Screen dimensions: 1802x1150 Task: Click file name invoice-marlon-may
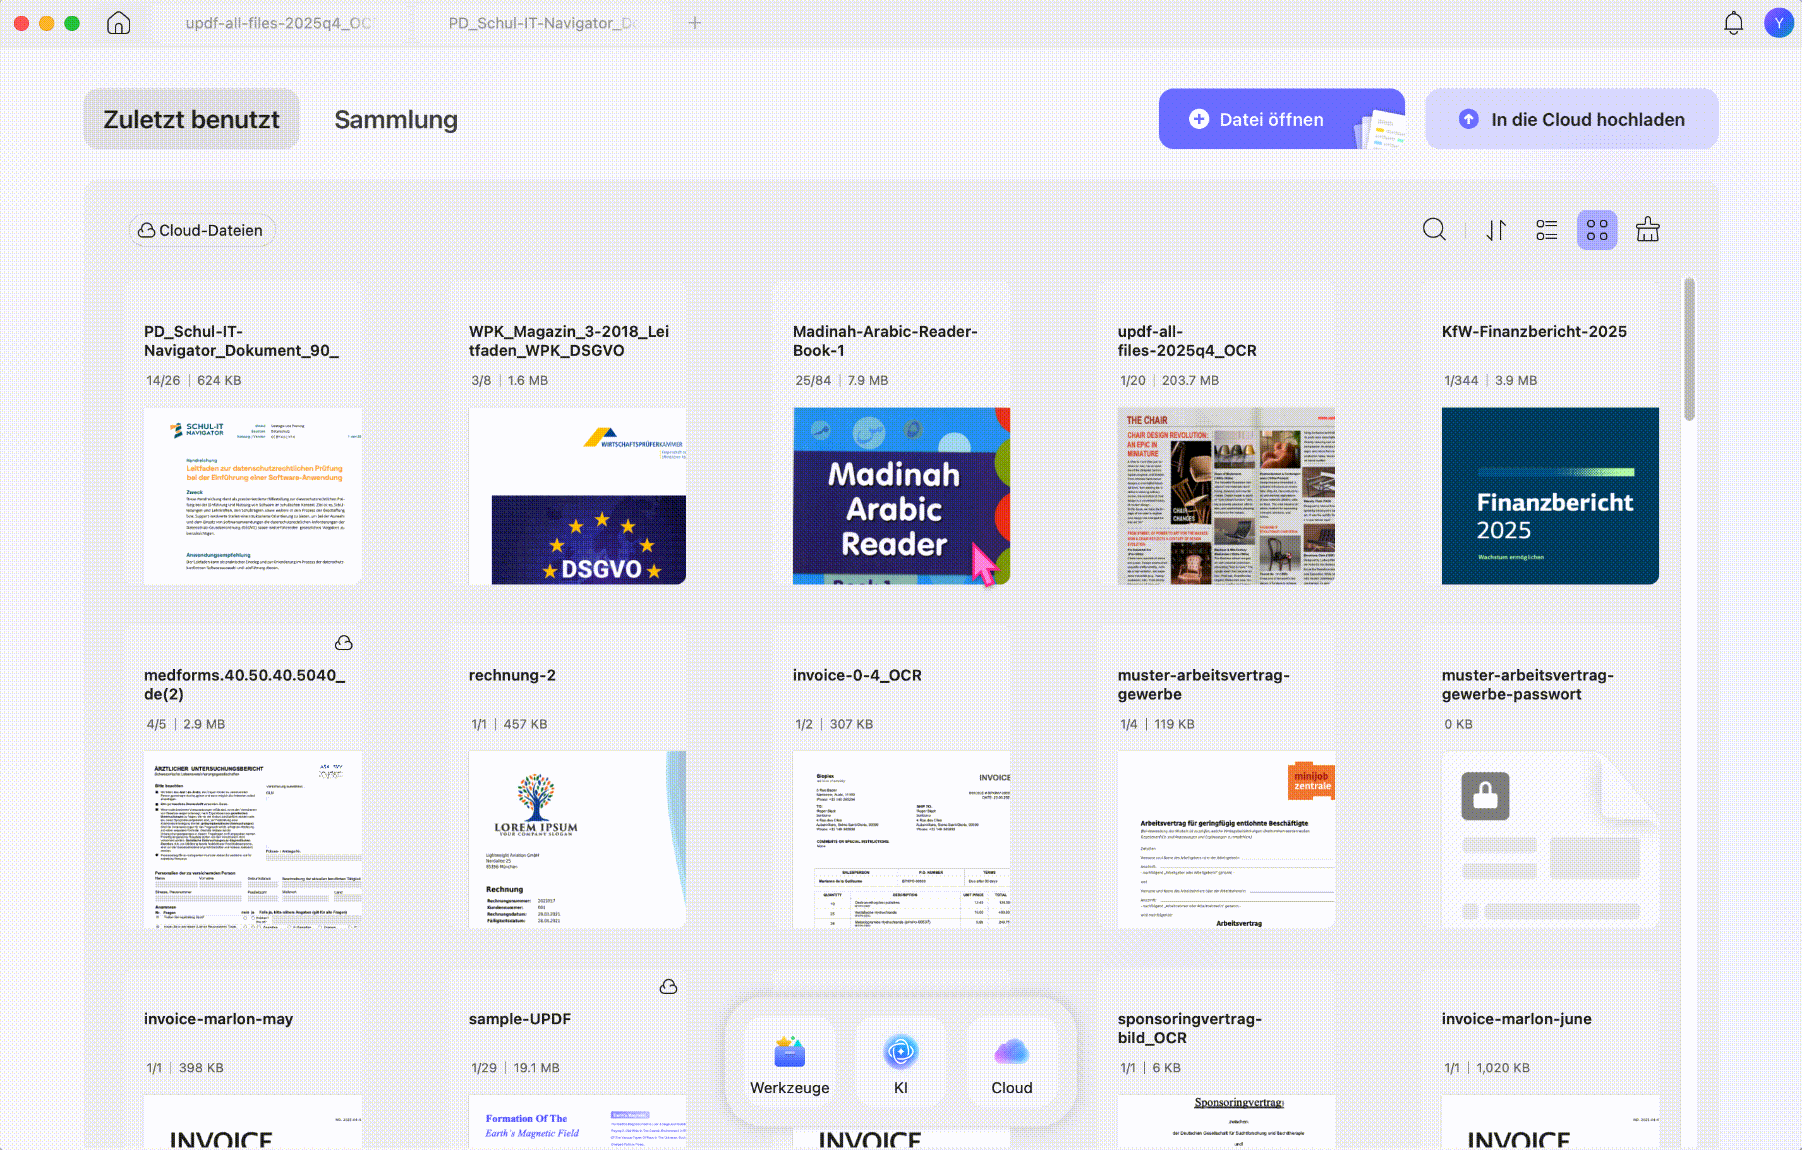tap(218, 1019)
